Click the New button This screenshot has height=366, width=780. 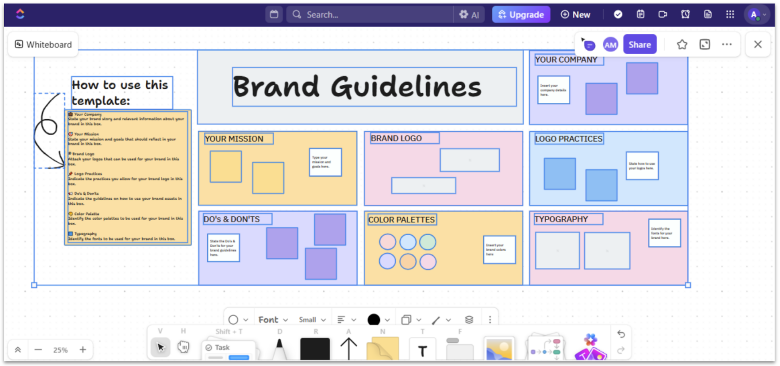pos(575,14)
